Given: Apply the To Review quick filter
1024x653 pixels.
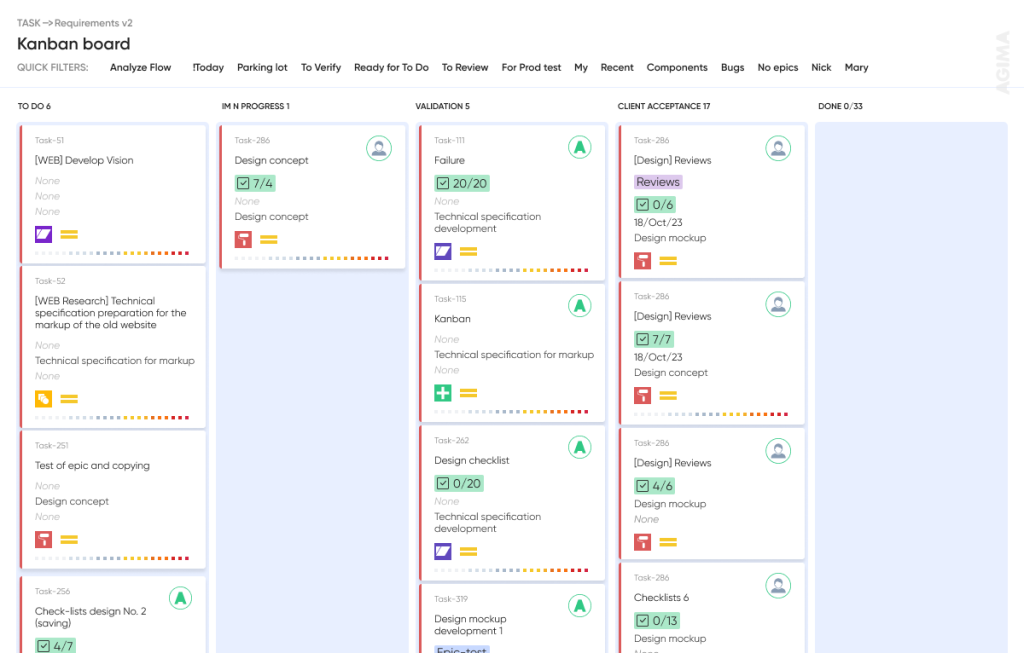Looking at the screenshot, I should pyautogui.click(x=465, y=67).
